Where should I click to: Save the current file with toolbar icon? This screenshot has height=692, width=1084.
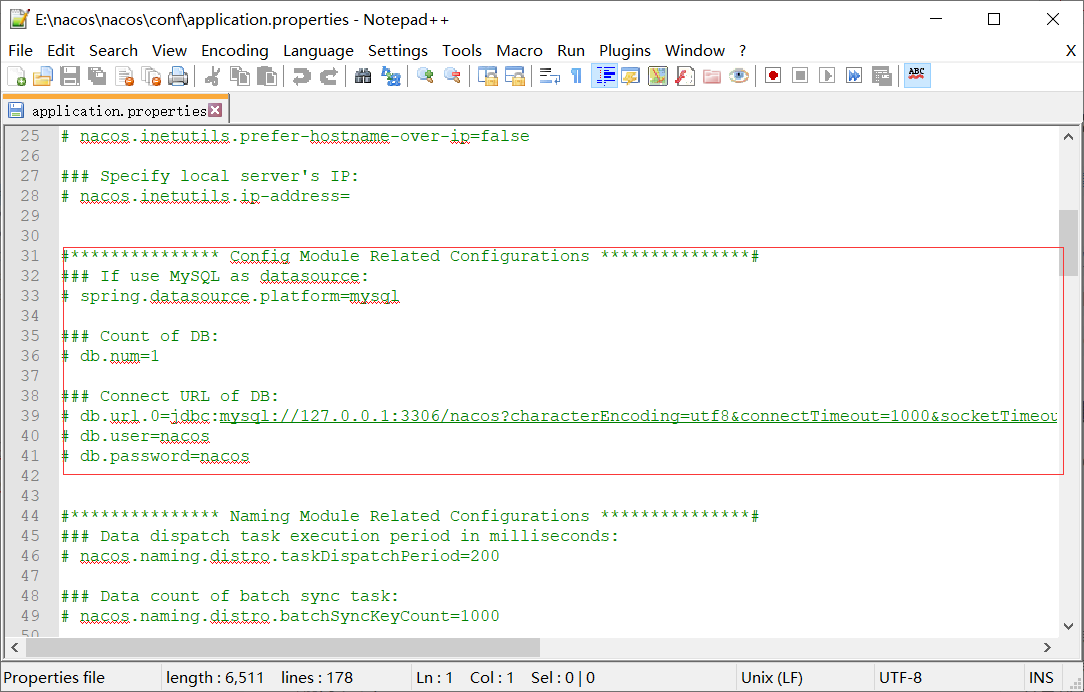click(70, 76)
